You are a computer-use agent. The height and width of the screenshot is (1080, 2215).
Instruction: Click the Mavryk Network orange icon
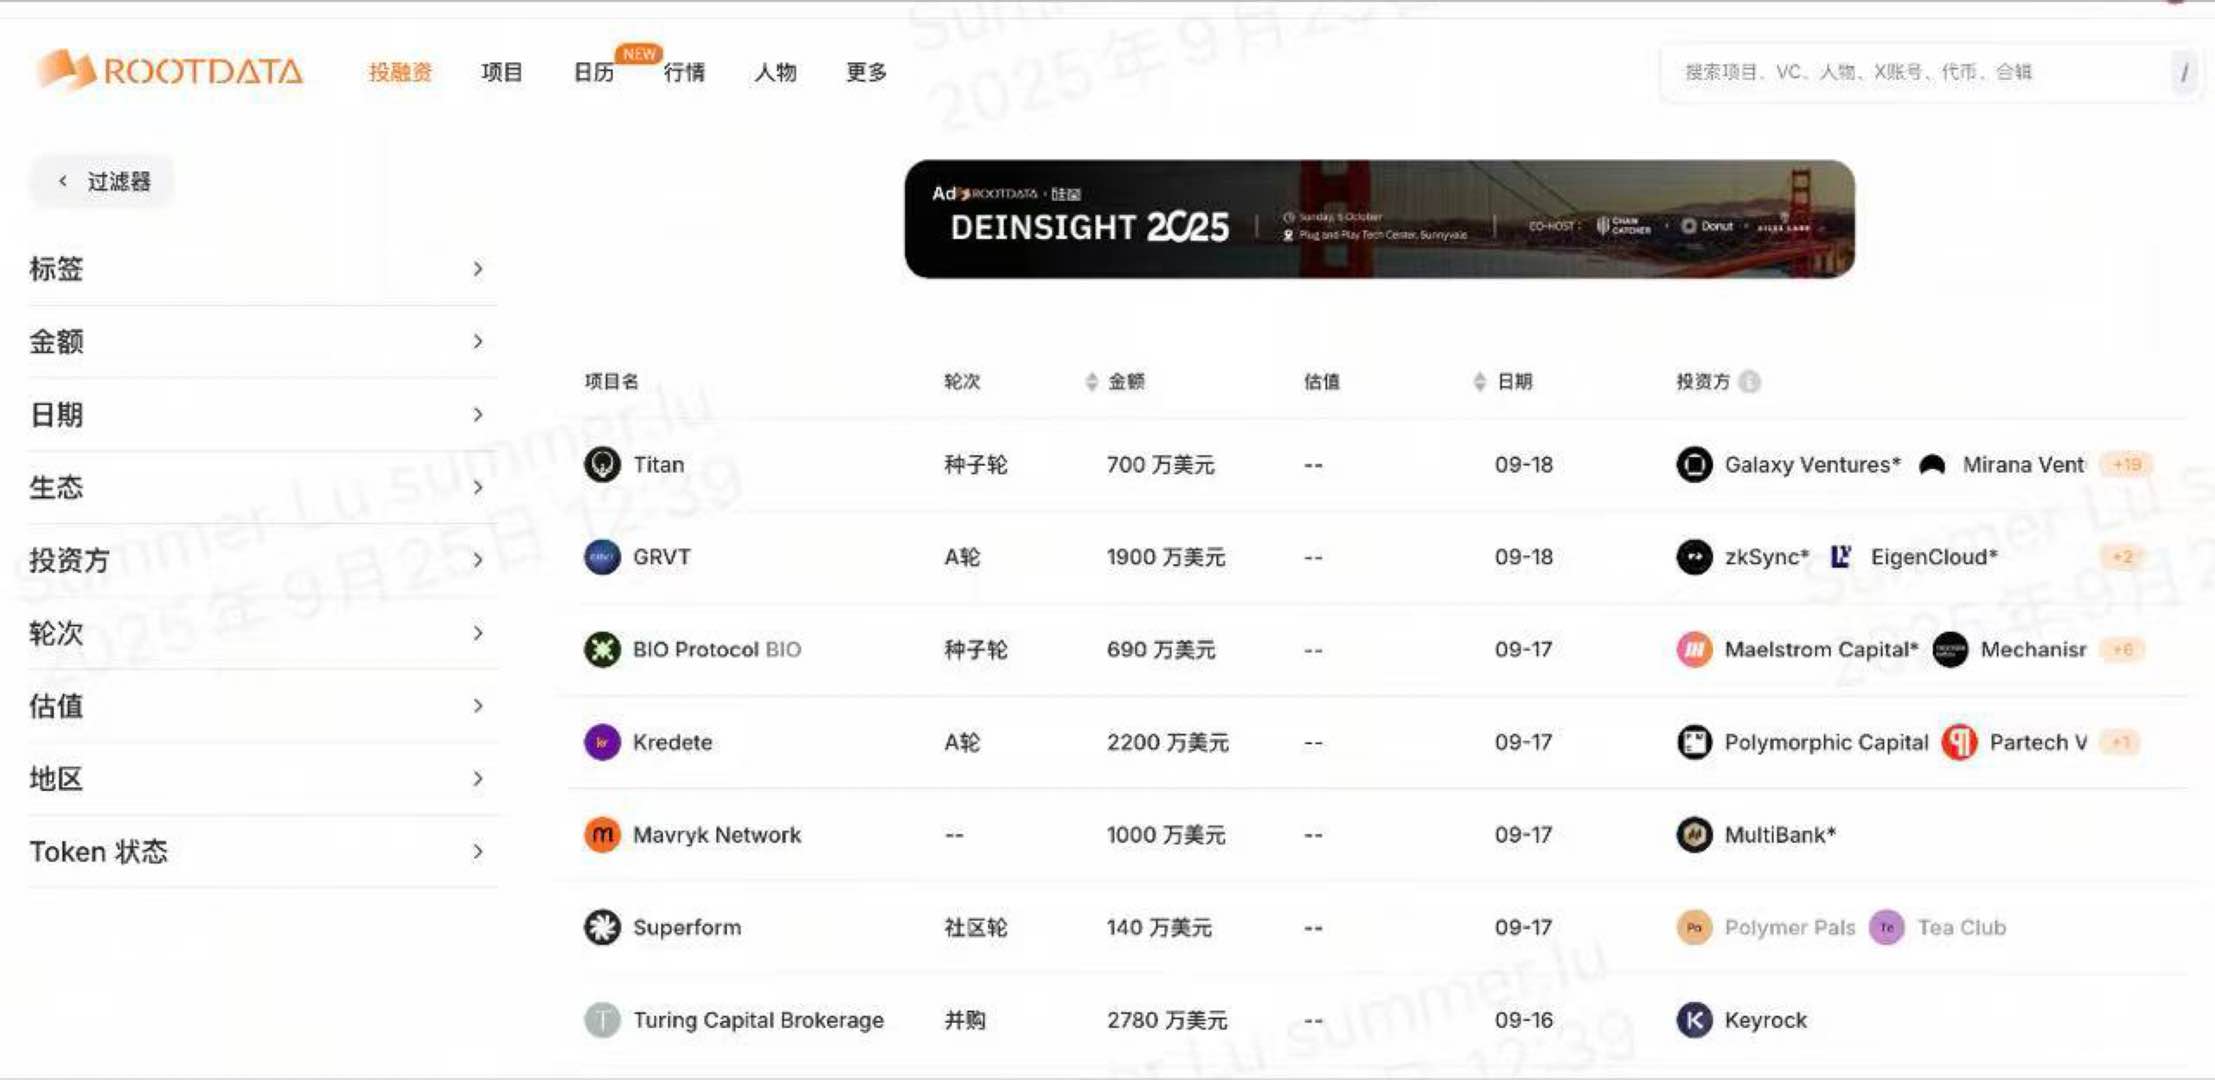click(602, 835)
